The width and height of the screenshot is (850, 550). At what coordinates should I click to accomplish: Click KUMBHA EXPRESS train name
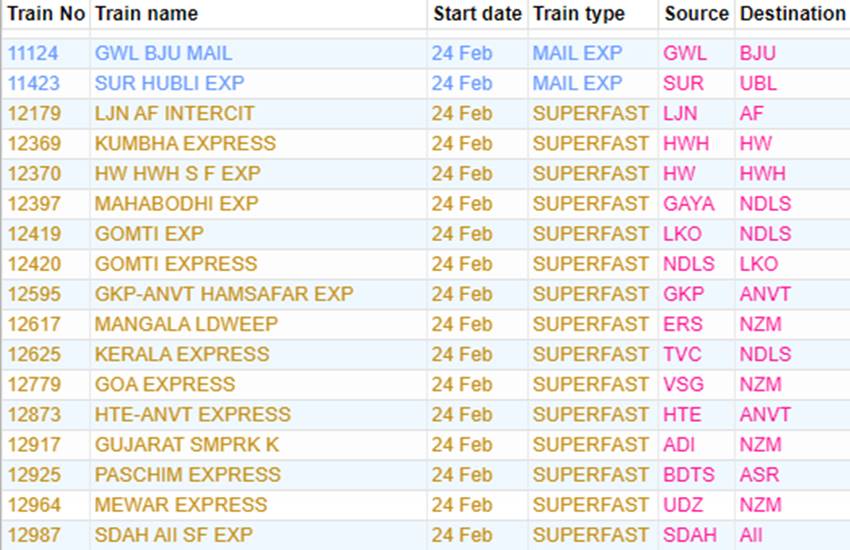[x=185, y=144]
